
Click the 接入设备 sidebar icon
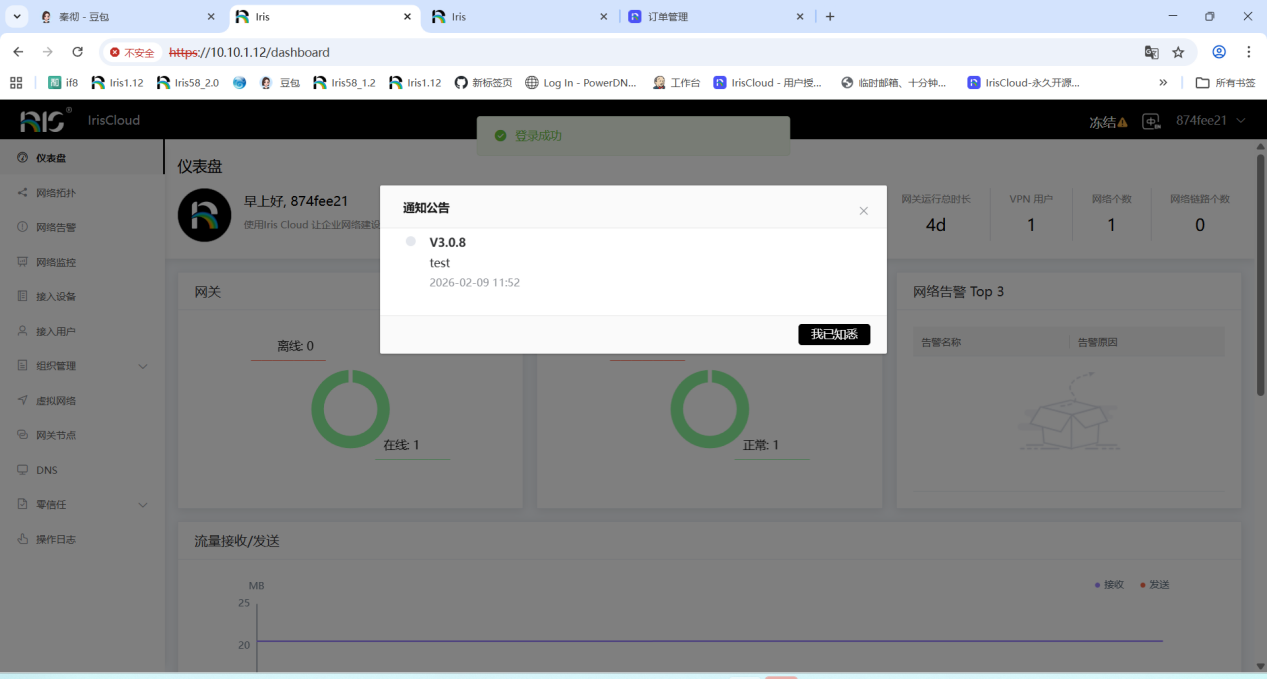tap(23, 296)
